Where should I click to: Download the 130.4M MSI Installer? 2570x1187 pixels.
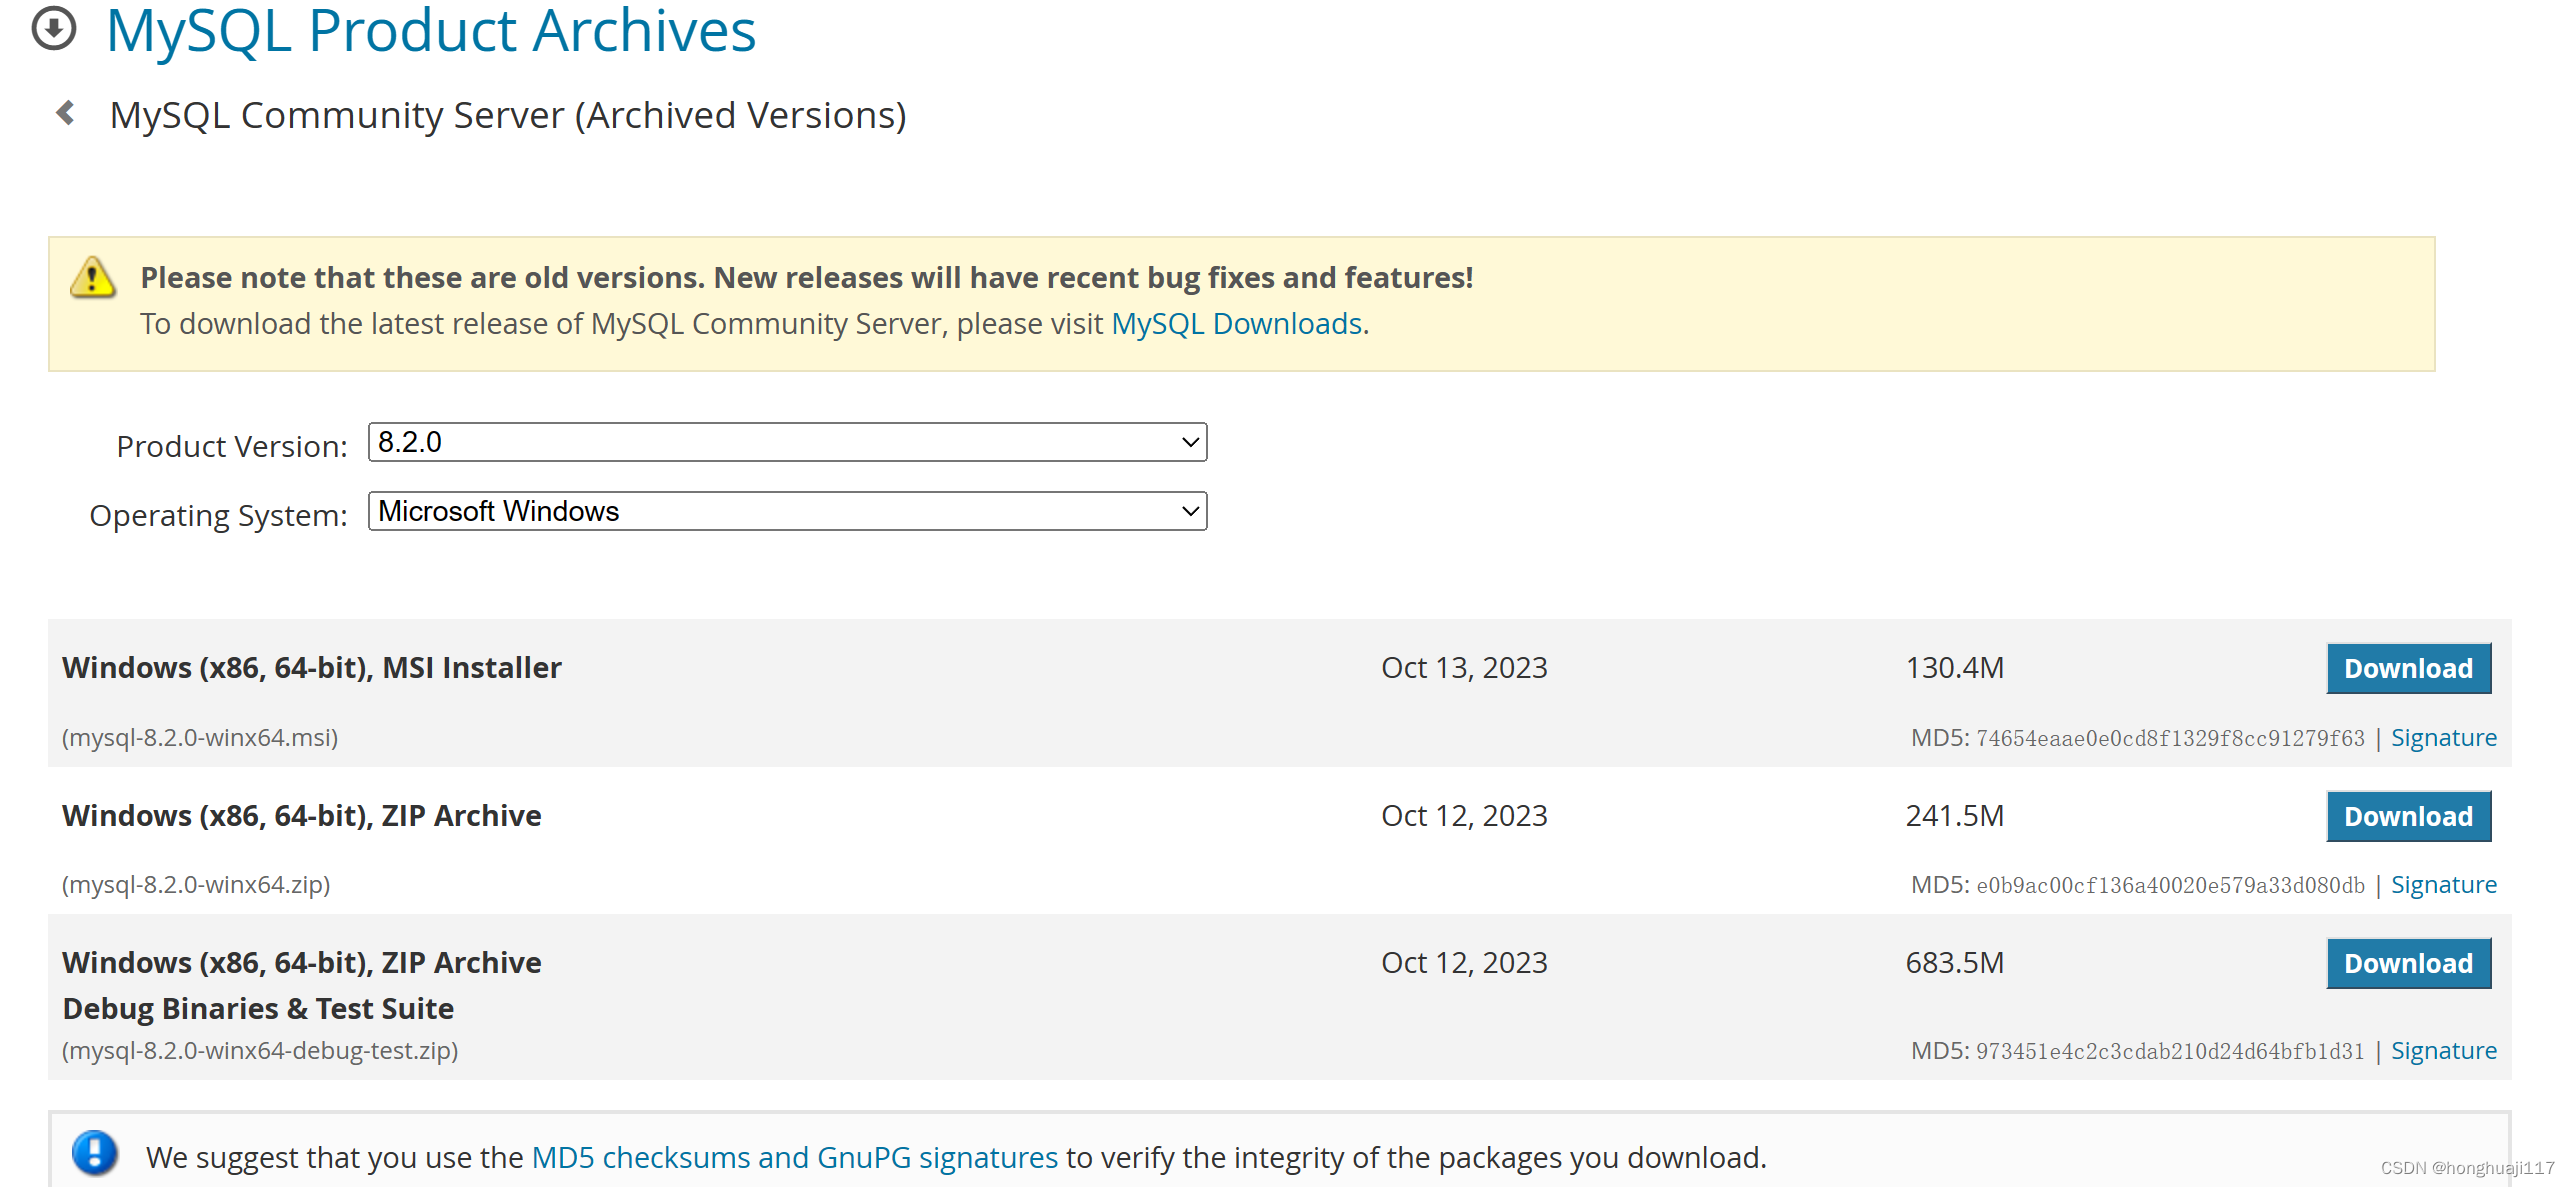(x=2408, y=668)
